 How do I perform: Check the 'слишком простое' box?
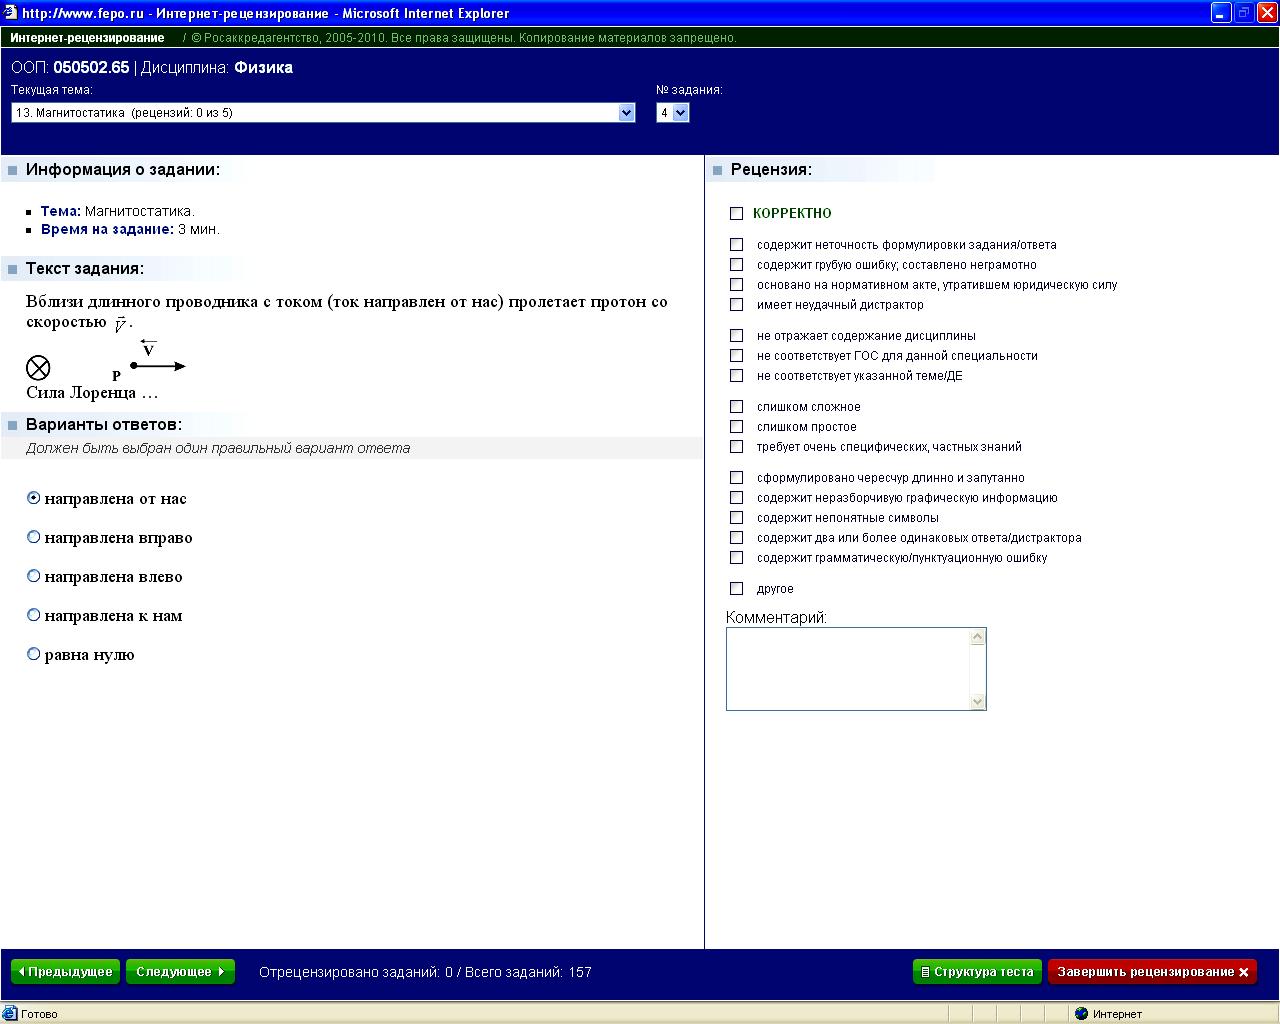[x=737, y=426]
